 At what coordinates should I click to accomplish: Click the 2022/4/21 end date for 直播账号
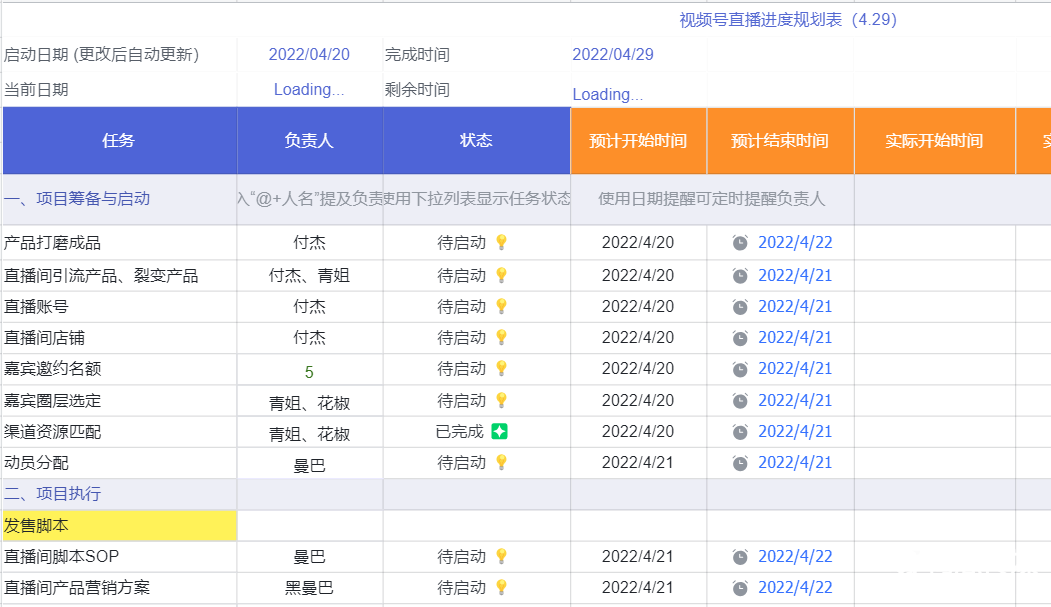[795, 307]
